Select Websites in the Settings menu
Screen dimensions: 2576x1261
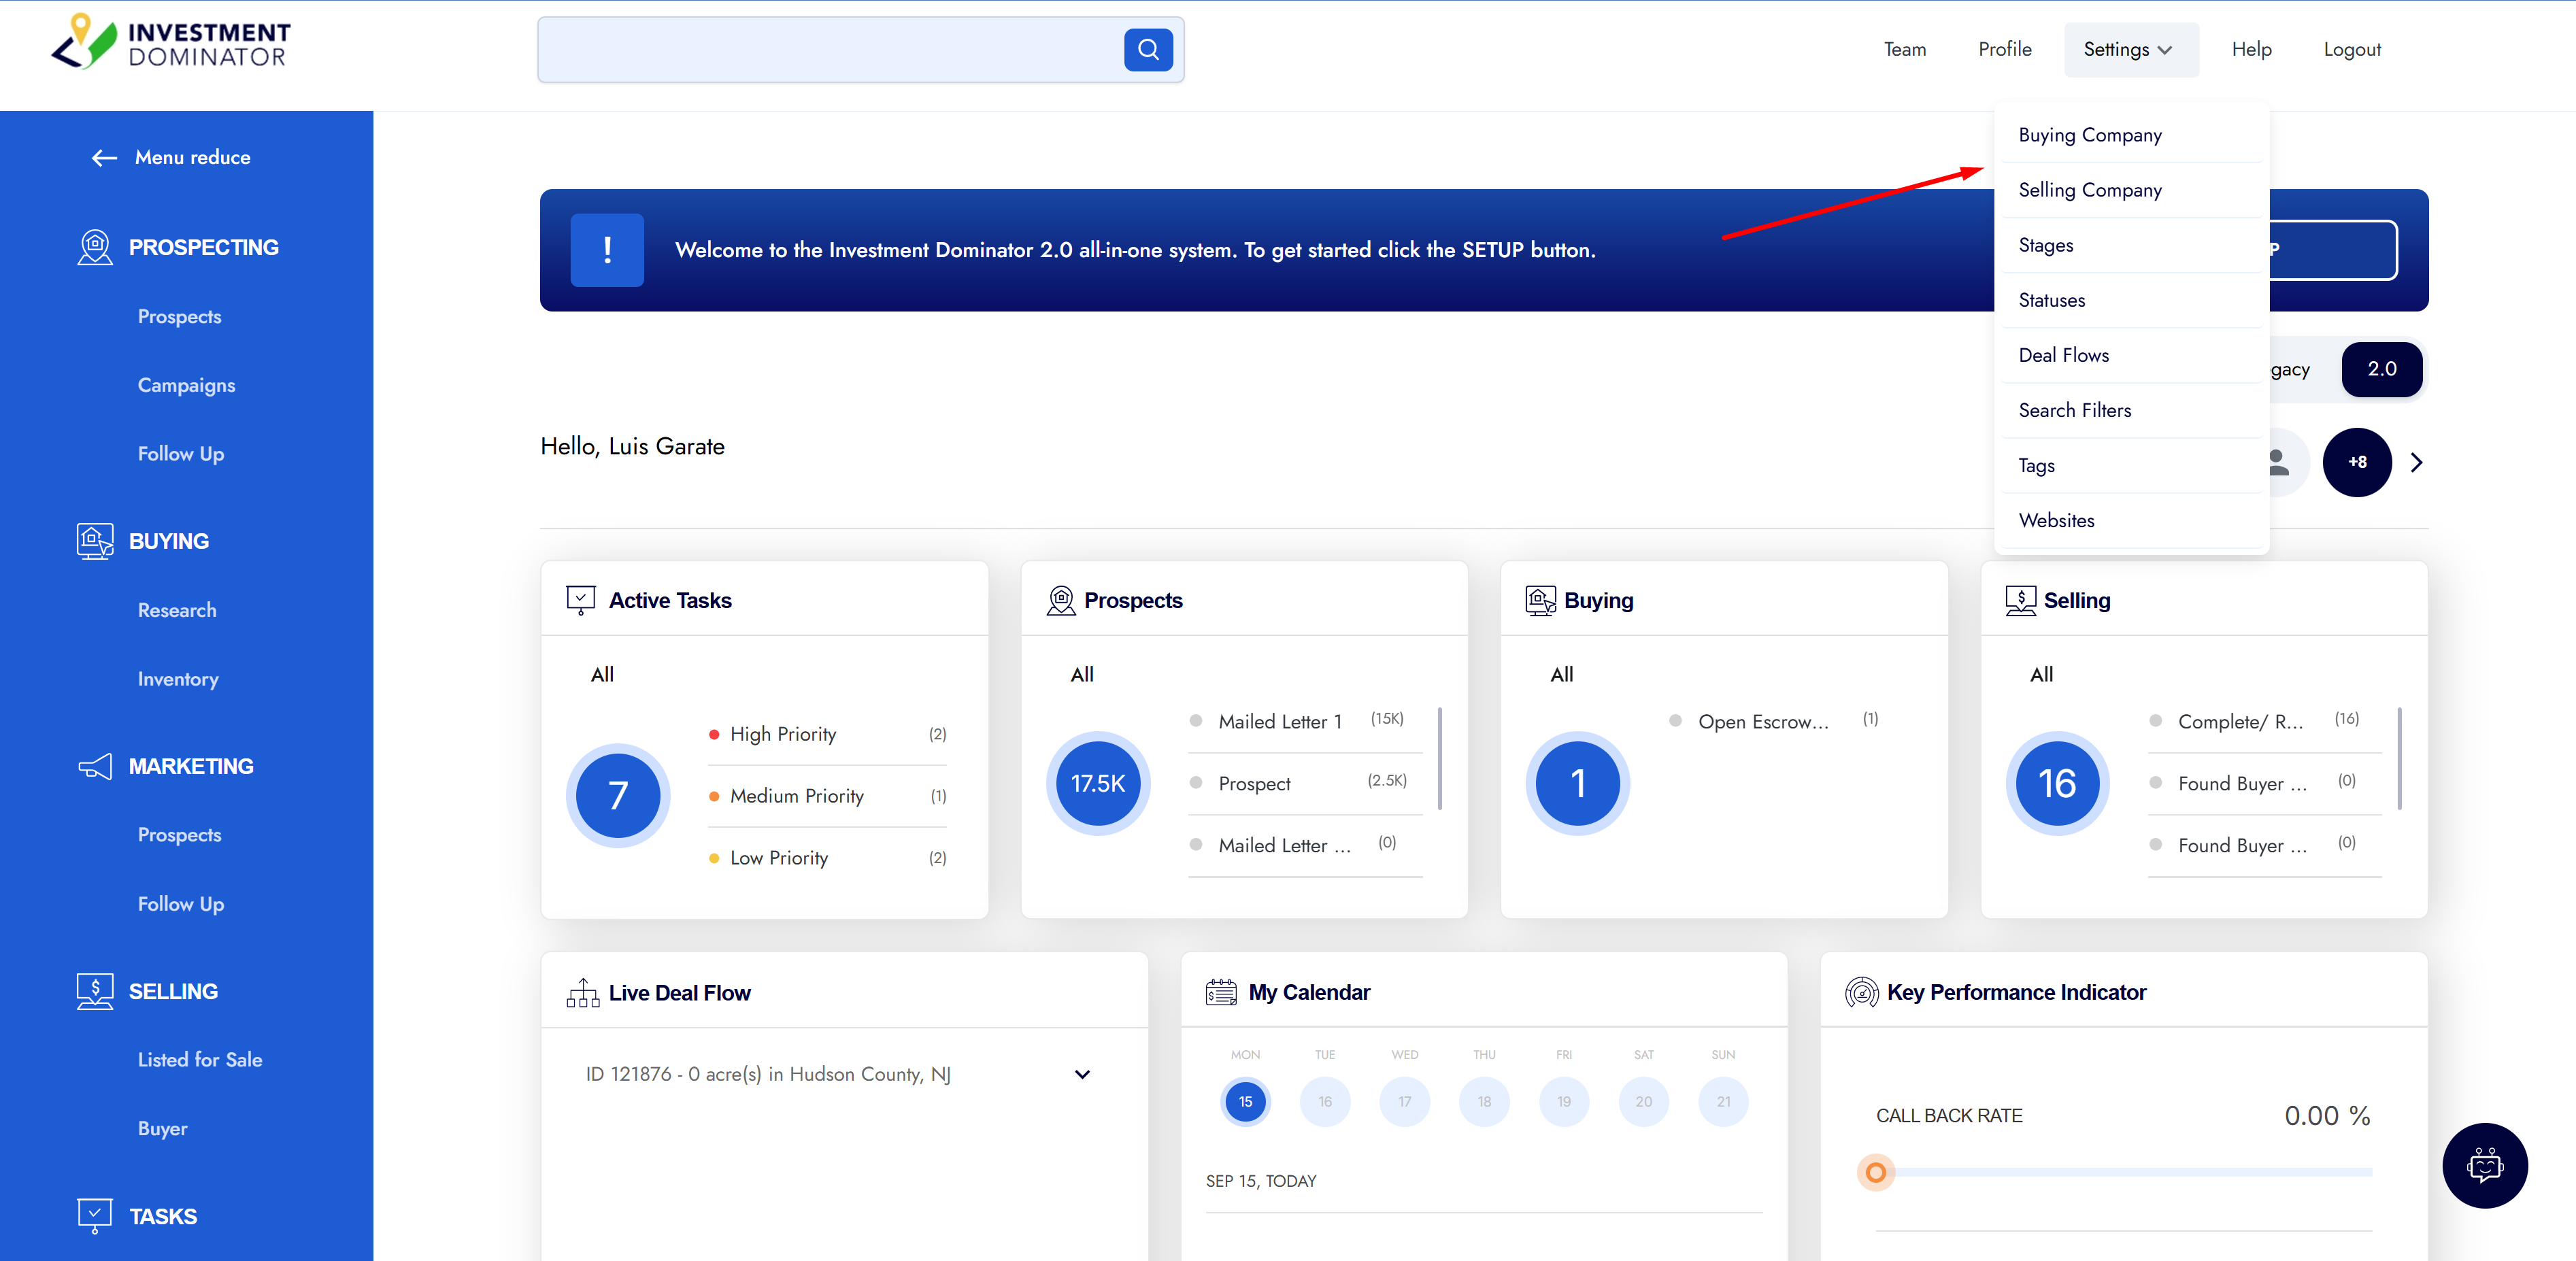[x=2132, y=520]
